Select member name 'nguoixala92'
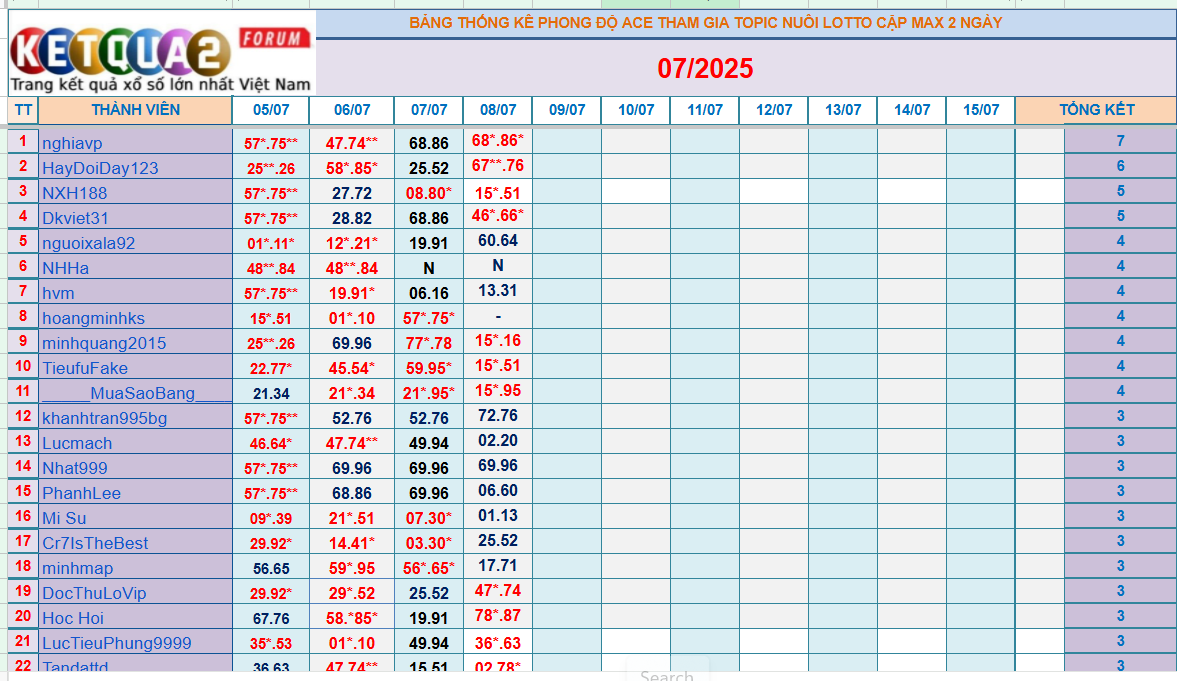Image resolution: width=1177 pixels, height=681 pixels. 89,243
